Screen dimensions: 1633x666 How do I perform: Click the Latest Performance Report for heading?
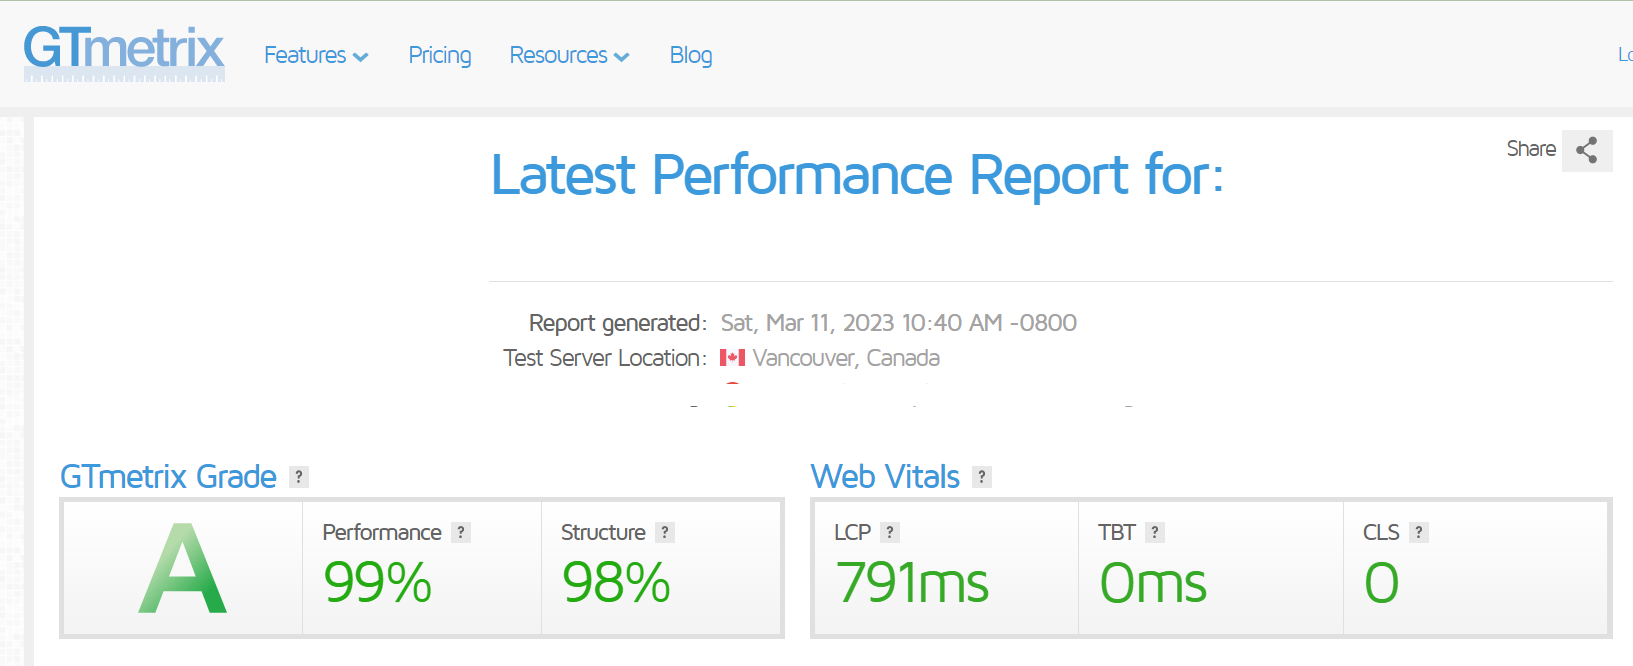pyautogui.click(x=857, y=176)
